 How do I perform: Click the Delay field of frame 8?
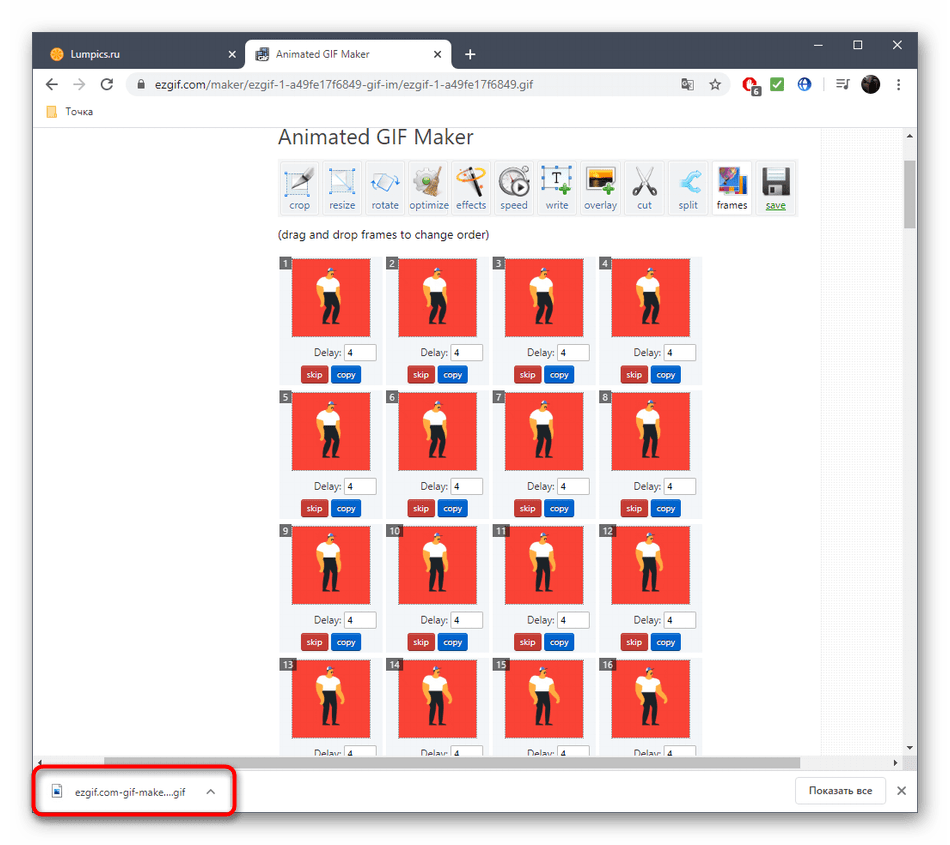(x=680, y=486)
